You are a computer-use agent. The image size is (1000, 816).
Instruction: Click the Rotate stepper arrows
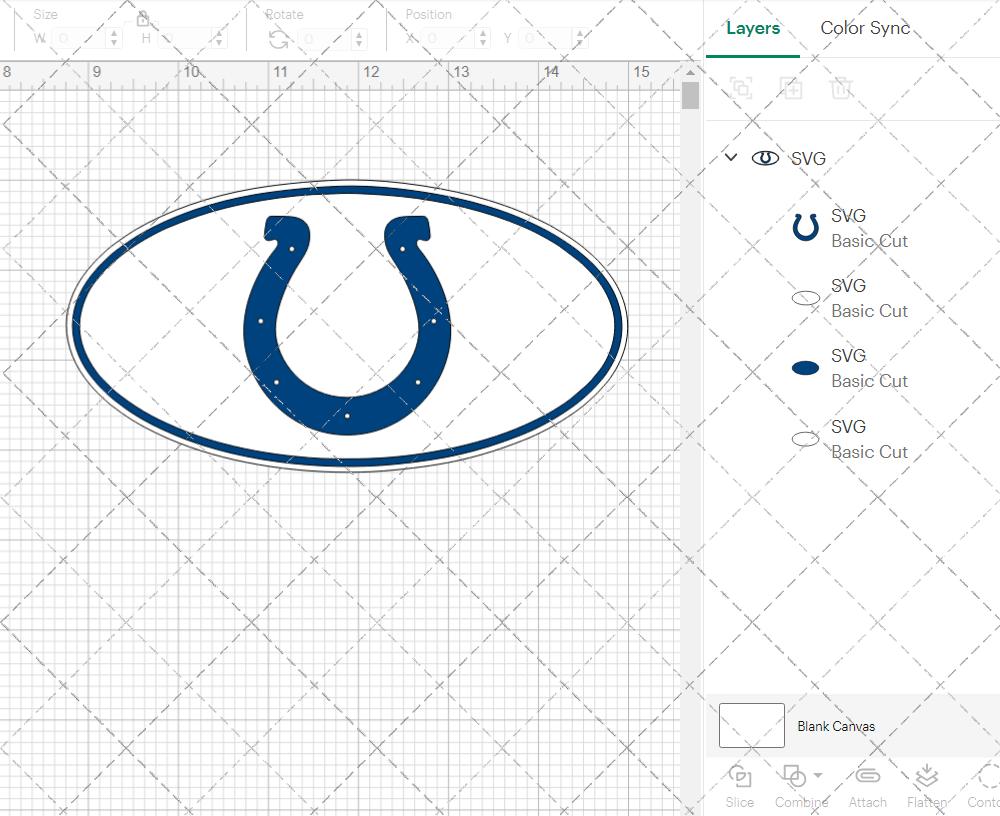tap(359, 39)
